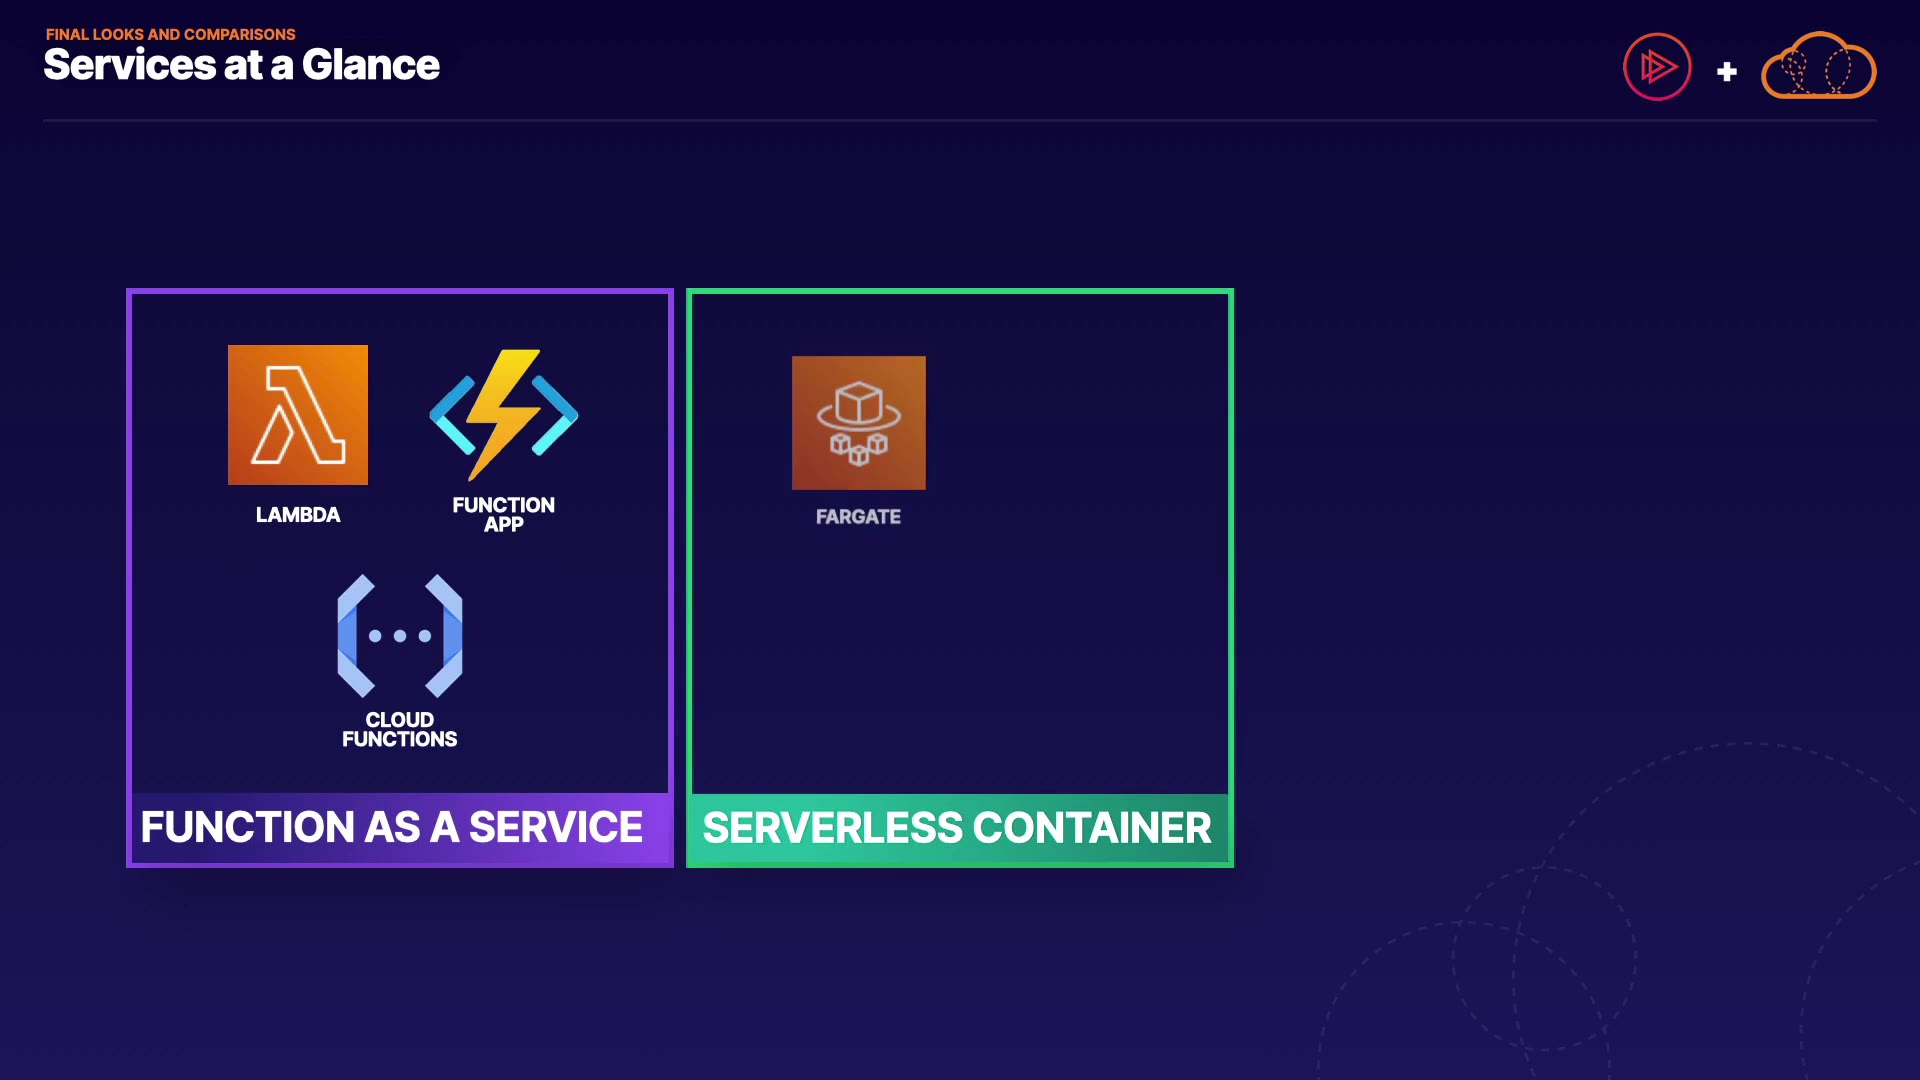Screen dimensions: 1920x1080
Task: Click the Final Looks and Comparisons subtitle
Action: tap(170, 34)
